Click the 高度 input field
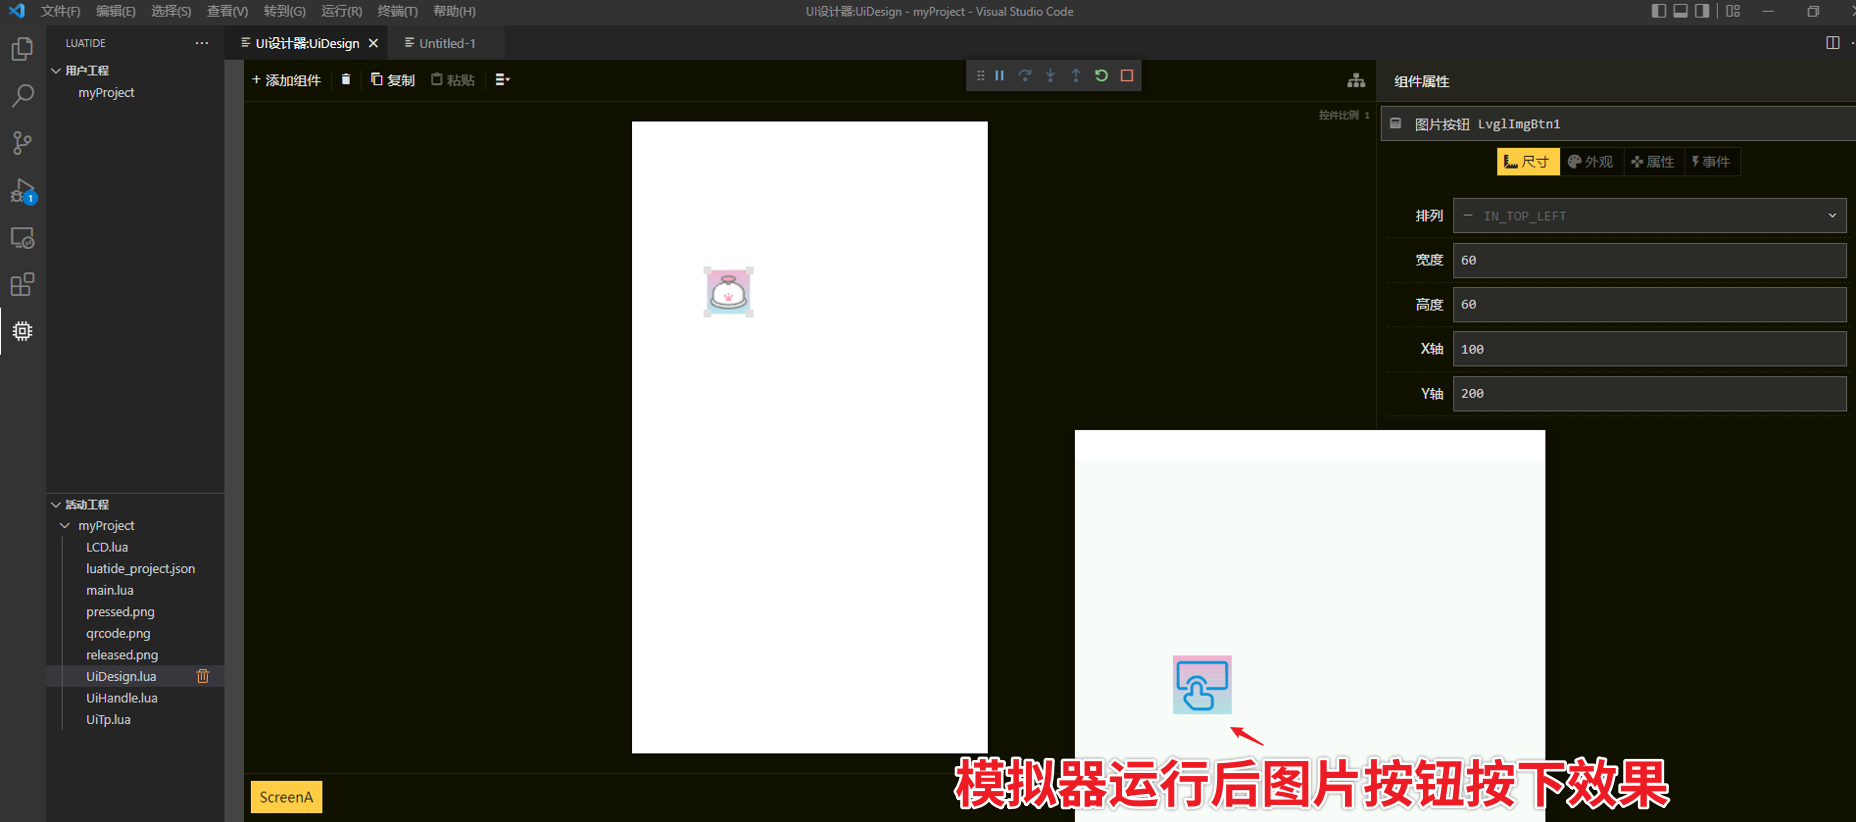The image size is (1856, 822). (x=1649, y=305)
